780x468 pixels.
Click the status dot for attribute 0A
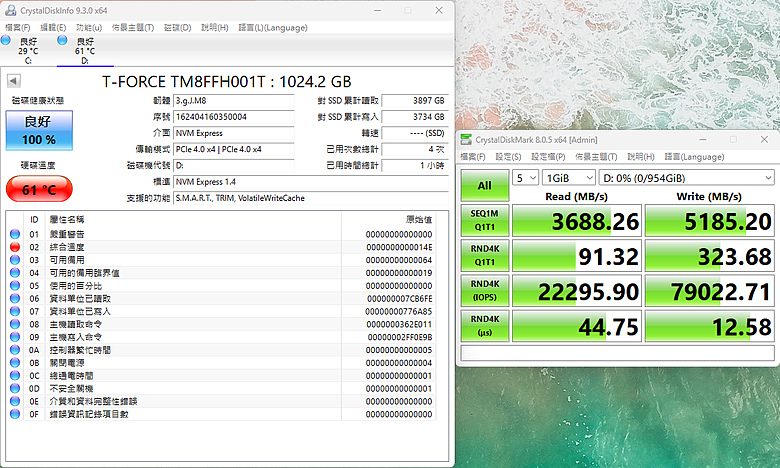coord(15,350)
